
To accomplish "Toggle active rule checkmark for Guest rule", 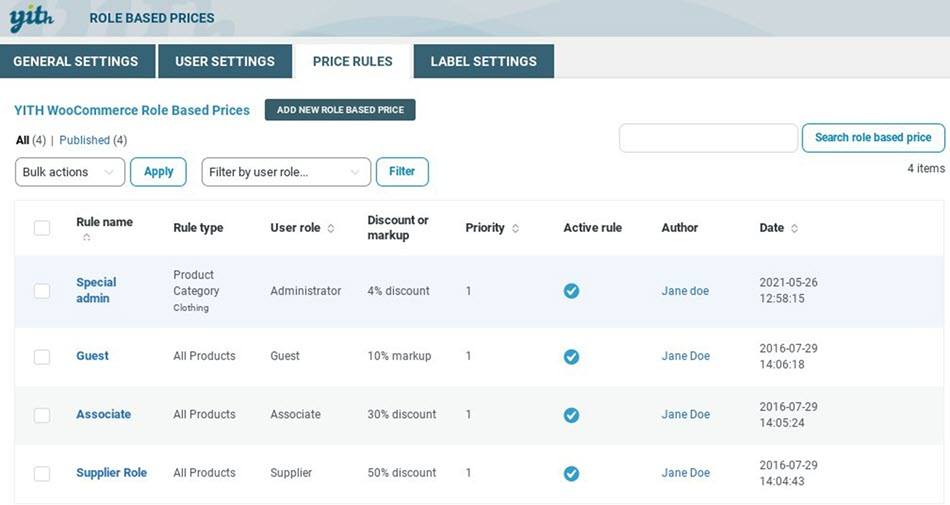I will pos(571,357).
